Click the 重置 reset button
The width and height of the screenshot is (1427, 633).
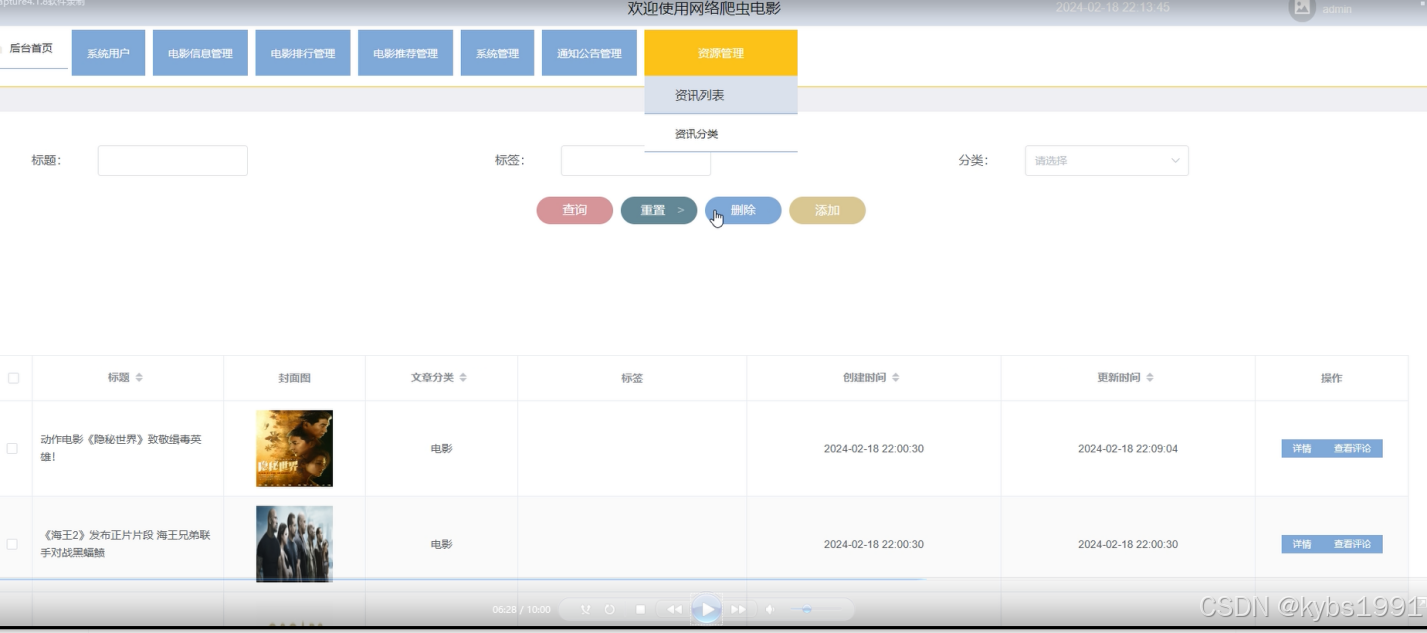658,211
